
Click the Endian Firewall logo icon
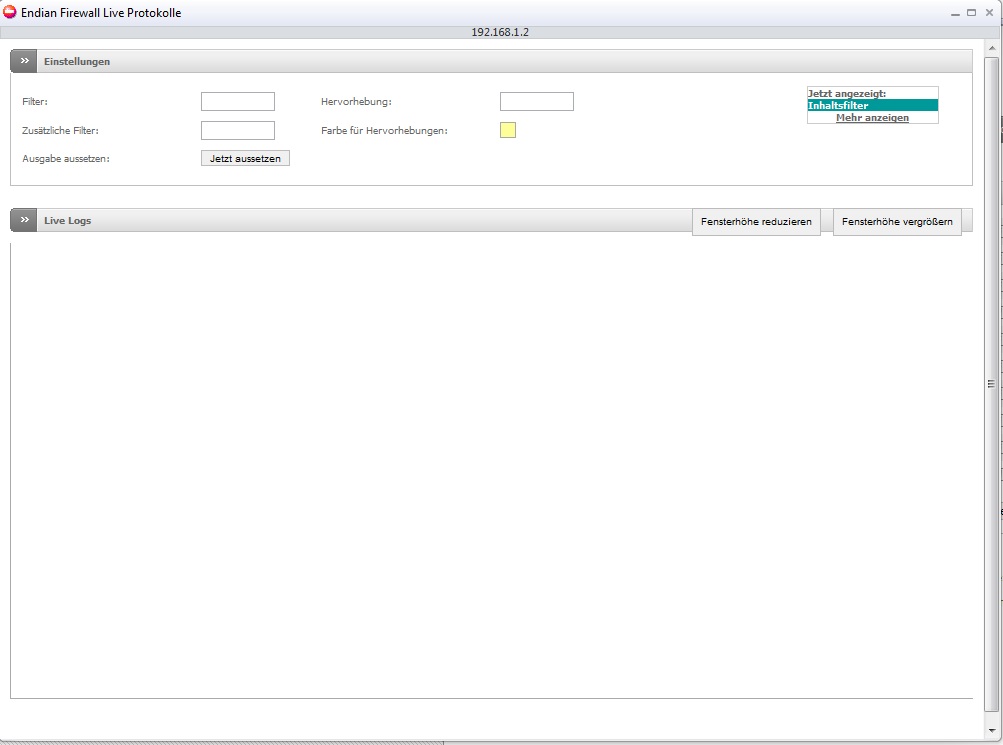[10, 13]
